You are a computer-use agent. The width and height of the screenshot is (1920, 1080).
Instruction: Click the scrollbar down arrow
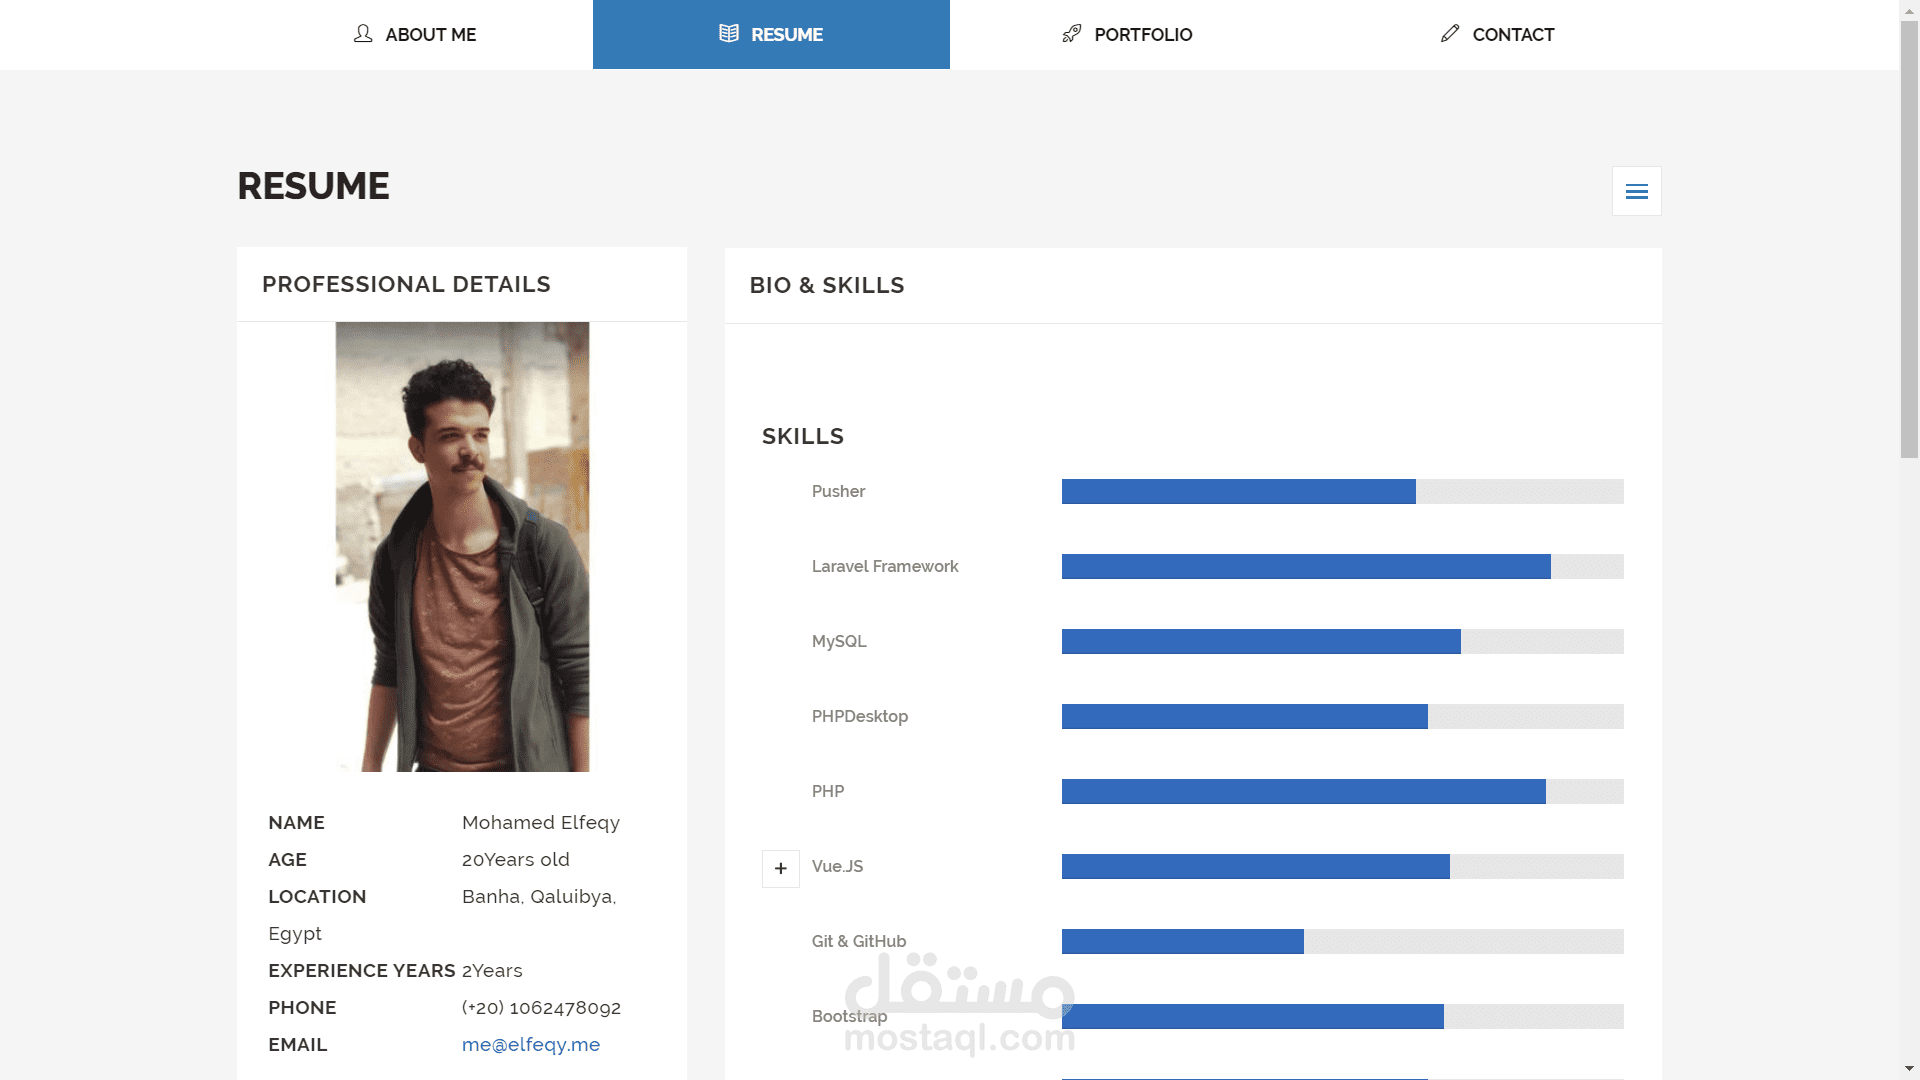pyautogui.click(x=1909, y=1069)
